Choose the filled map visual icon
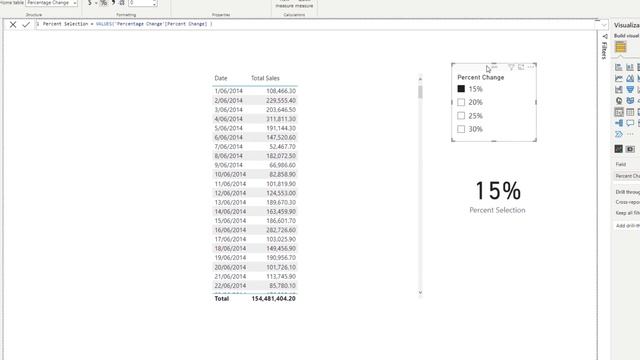Viewport: 640px width, 360px height. 630,100
